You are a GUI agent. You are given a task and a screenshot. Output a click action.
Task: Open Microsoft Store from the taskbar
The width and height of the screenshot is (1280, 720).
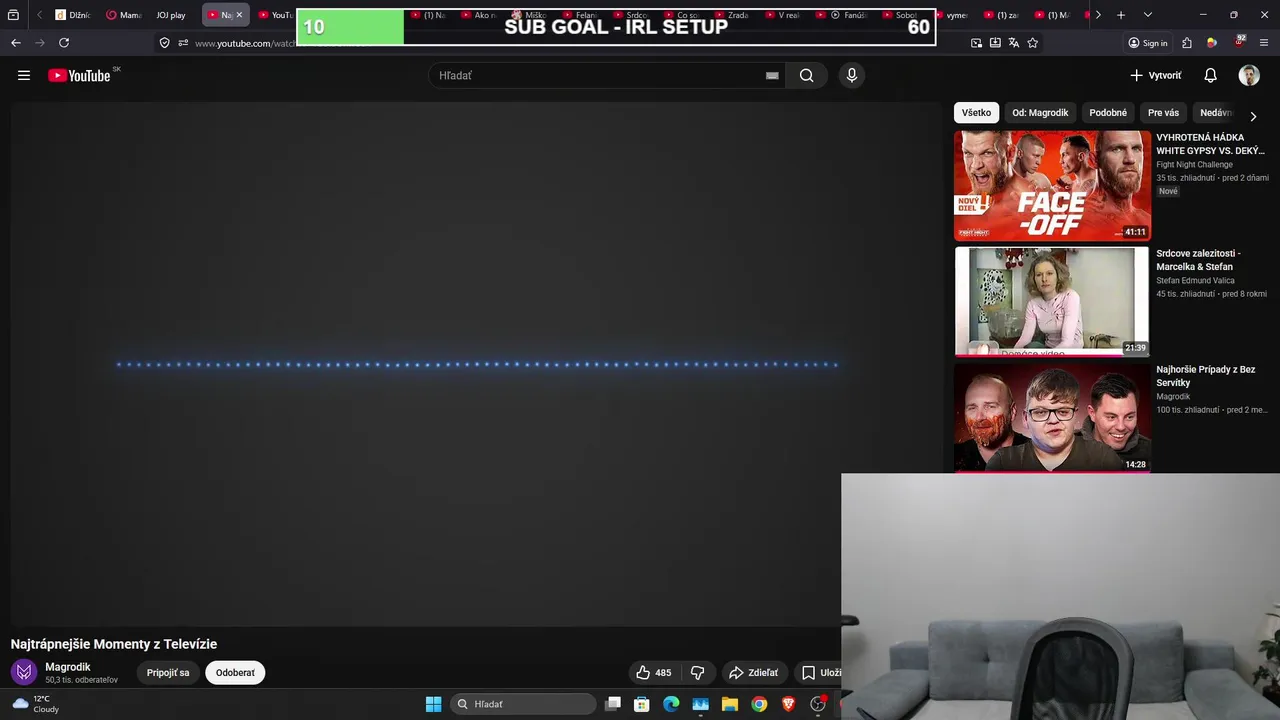click(x=642, y=704)
